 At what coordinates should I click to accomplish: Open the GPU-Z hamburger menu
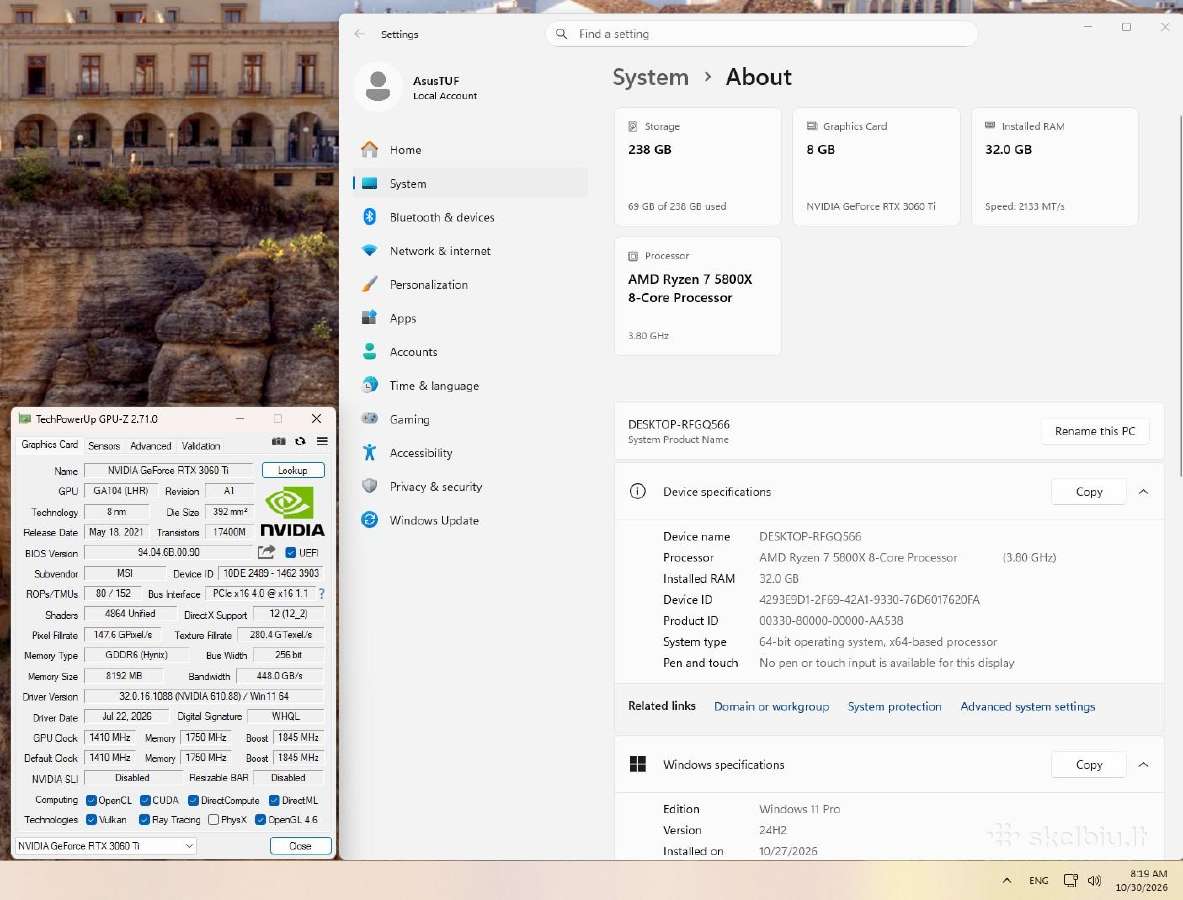pos(322,441)
